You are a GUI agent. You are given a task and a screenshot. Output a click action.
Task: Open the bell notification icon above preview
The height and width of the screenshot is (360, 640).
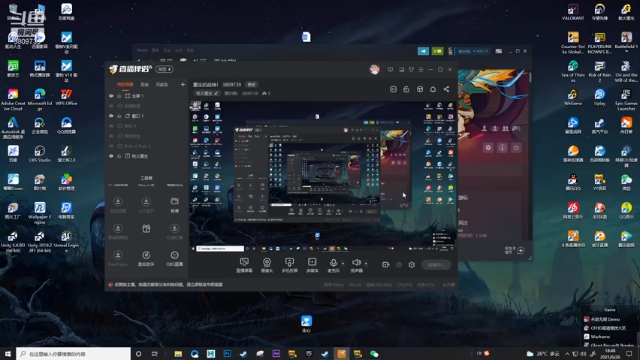coord(433,89)
